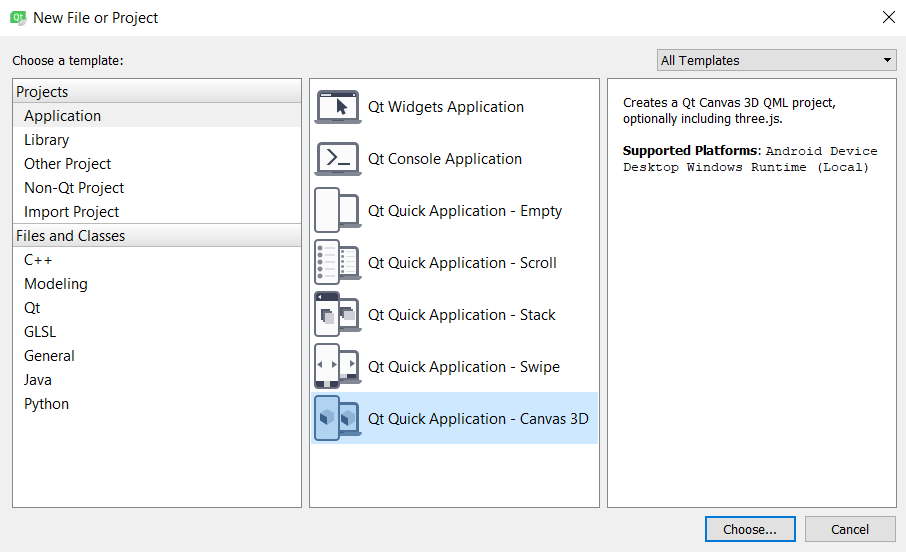906x552 pixels.
Task: Select the Python files category
Action: [x=157, y=403]
